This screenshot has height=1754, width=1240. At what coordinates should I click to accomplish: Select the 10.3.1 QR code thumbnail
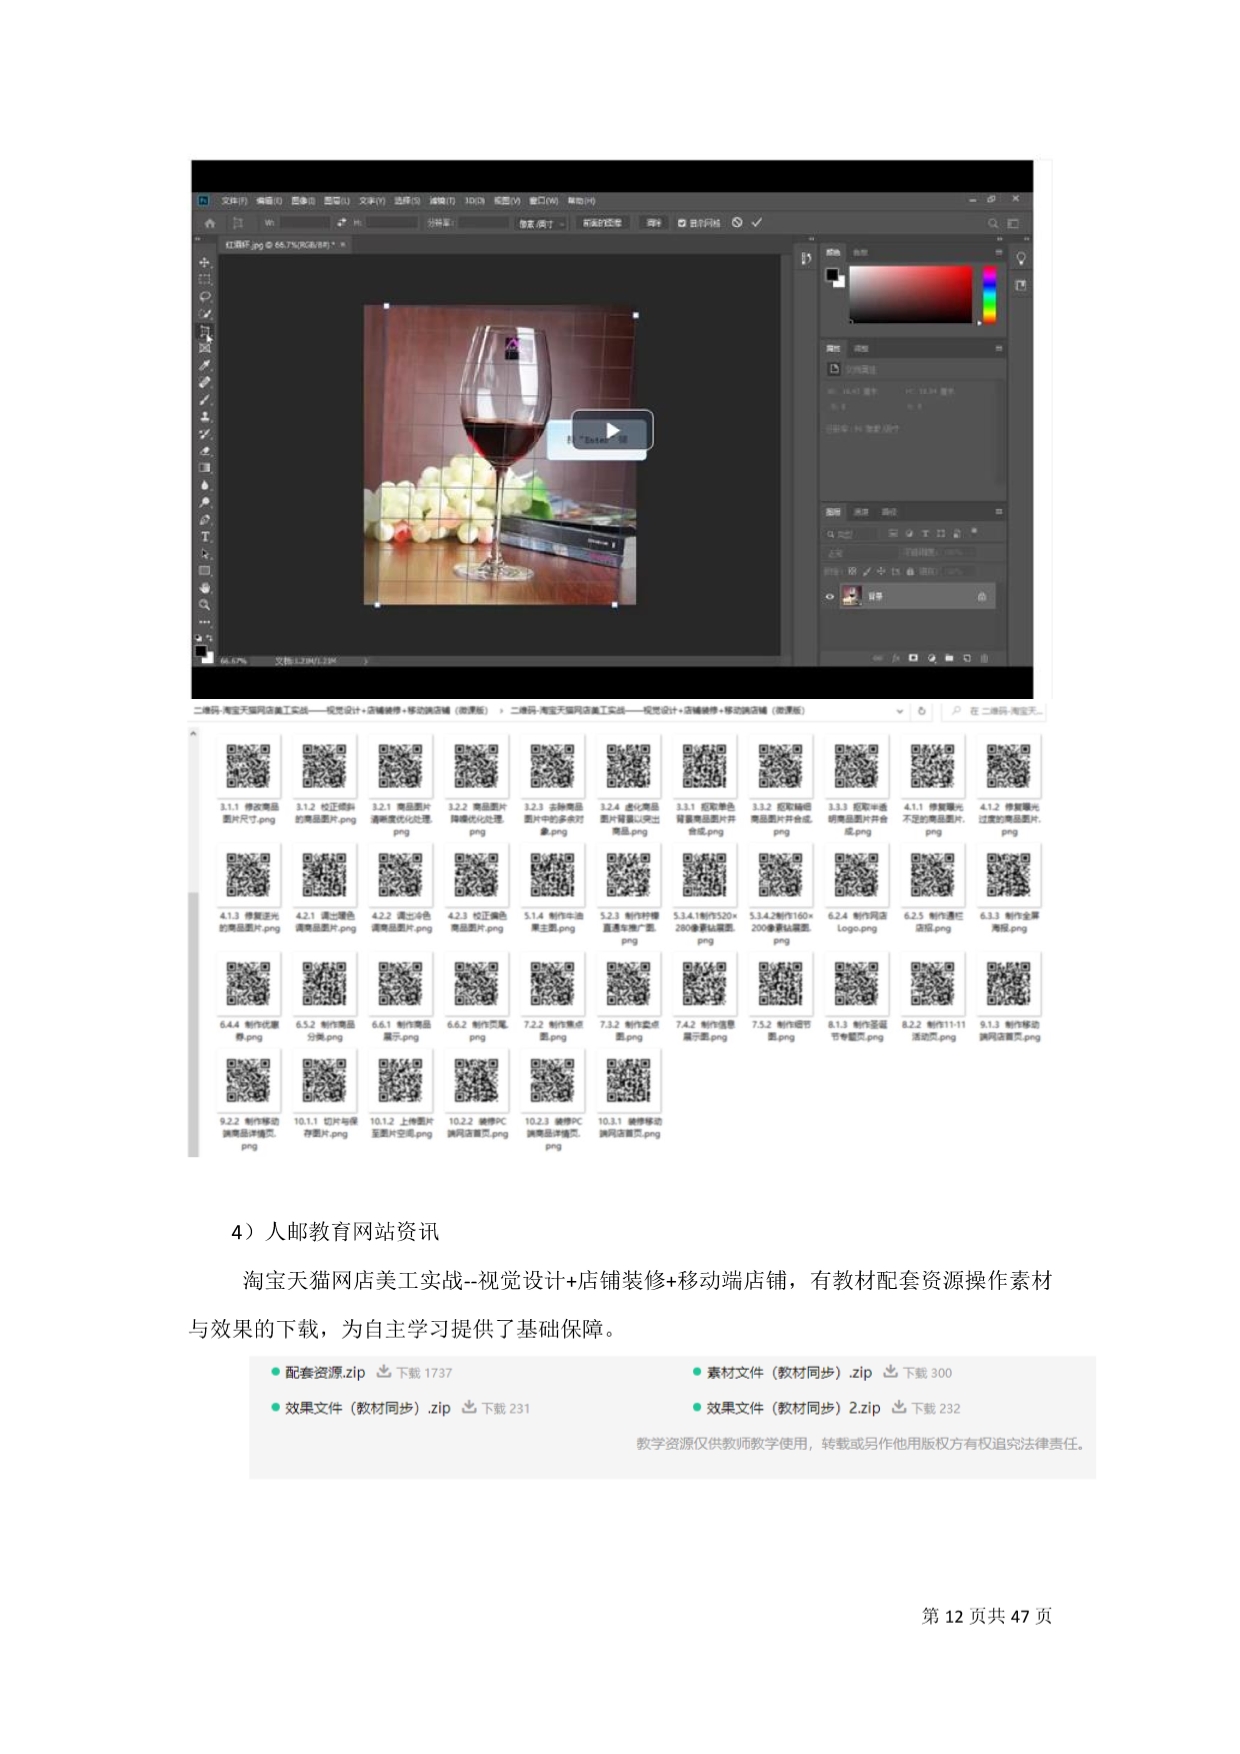[x=628, y=1081]
